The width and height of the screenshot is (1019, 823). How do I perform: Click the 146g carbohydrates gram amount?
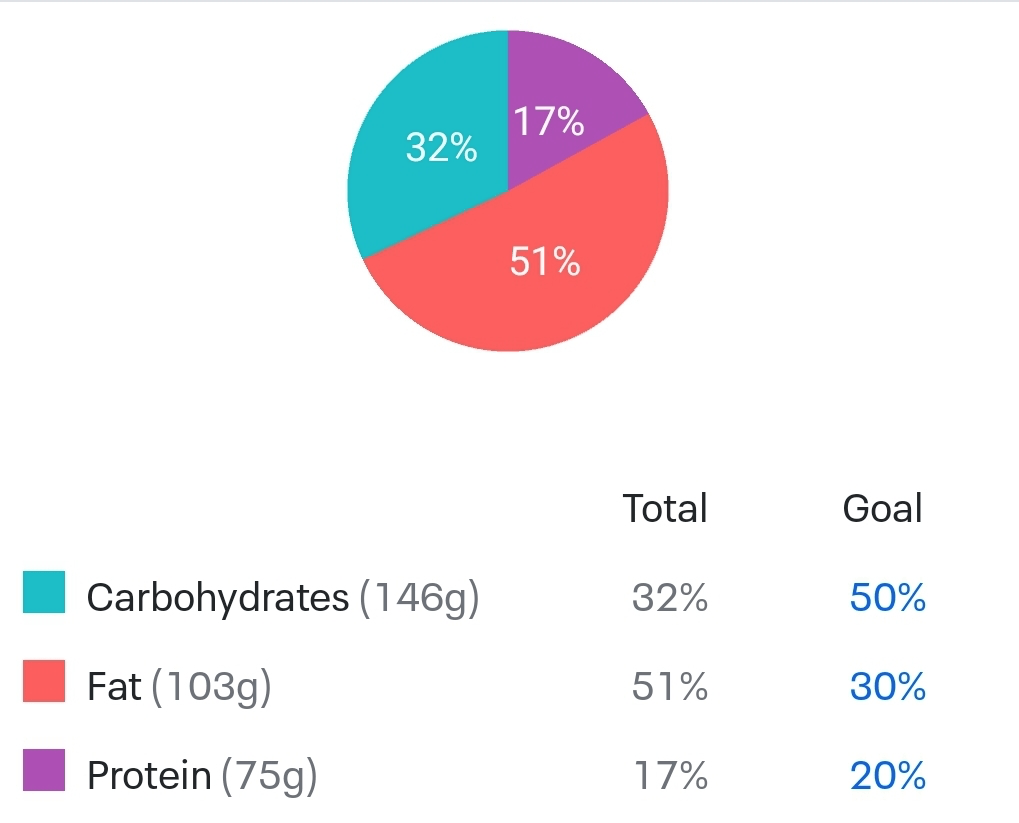tap(419, 598)
